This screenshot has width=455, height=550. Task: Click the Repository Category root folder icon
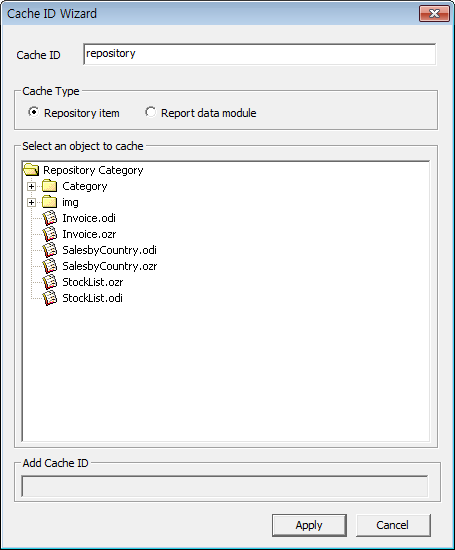click(x=31, y=170)
